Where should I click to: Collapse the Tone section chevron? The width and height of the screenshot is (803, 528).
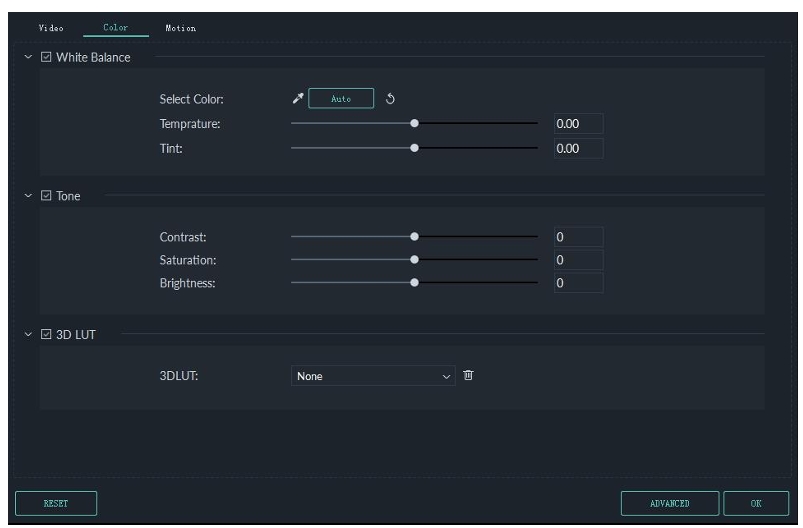point(28,196)
